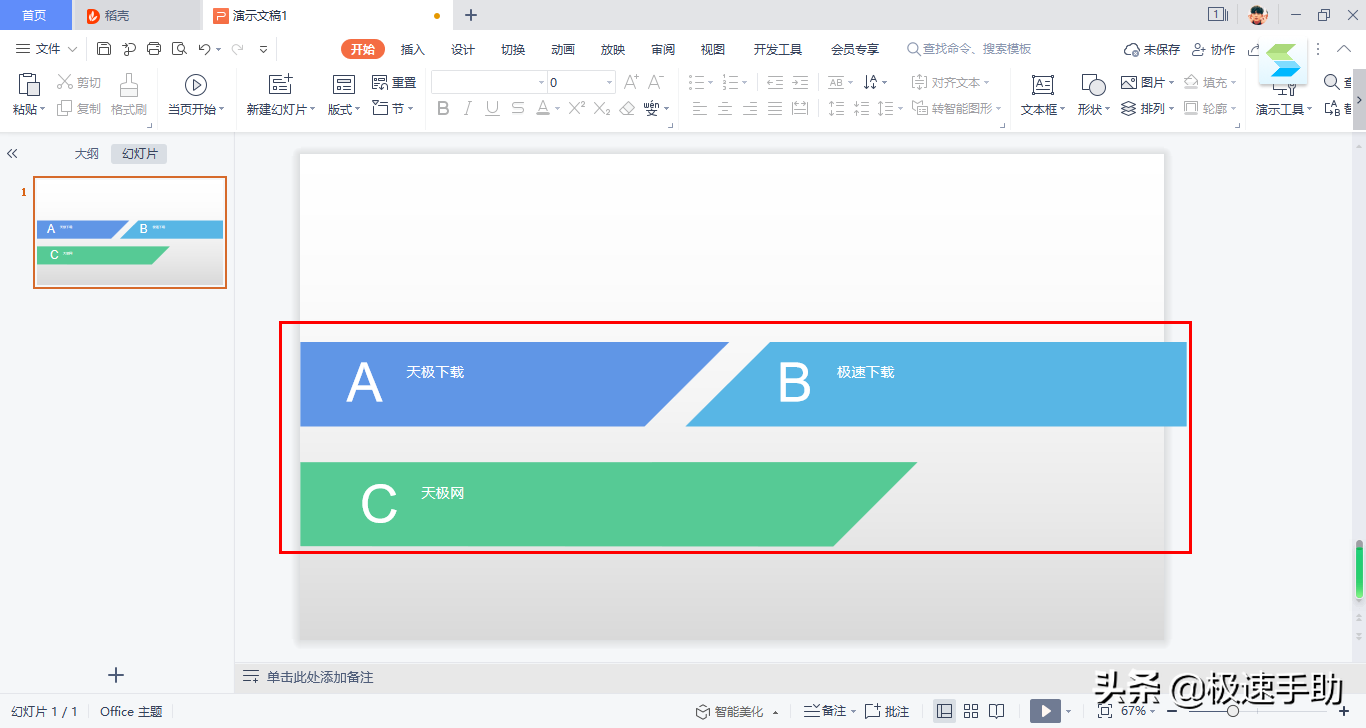Click the Undo arrow icon
This screenshot has height=728, width=1366.
(204, 48)
